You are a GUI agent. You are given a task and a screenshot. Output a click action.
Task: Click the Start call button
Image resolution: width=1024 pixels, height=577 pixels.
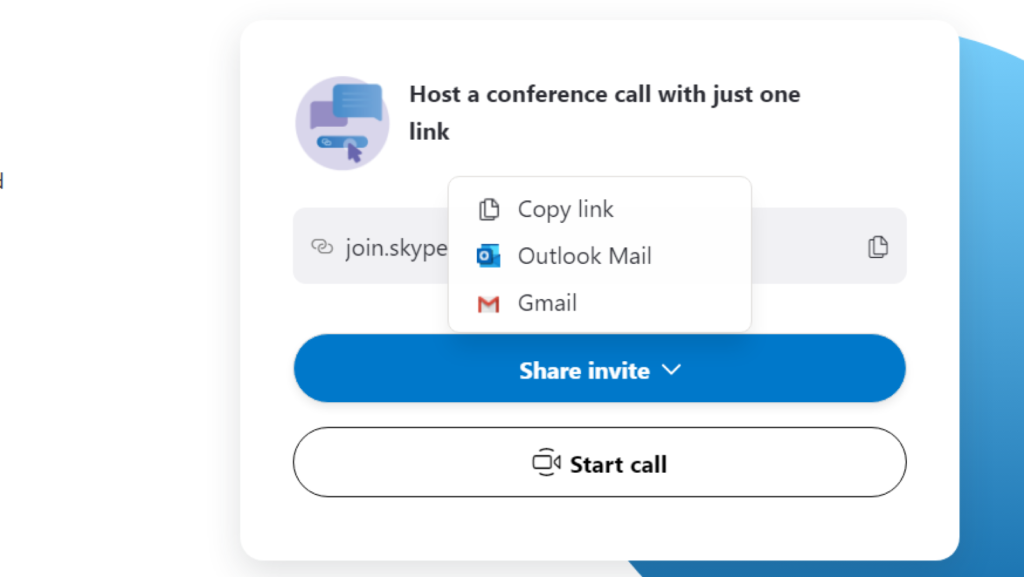point(599,462)
